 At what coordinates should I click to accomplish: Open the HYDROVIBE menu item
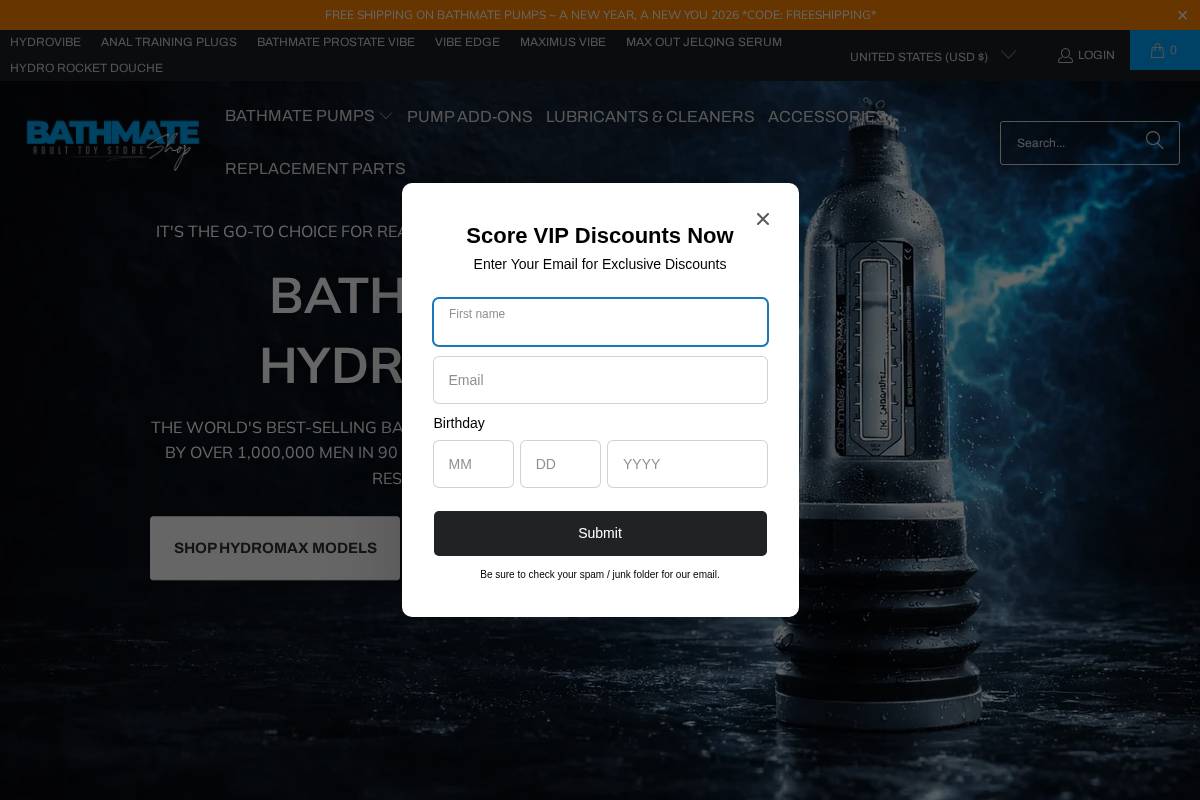45,42
